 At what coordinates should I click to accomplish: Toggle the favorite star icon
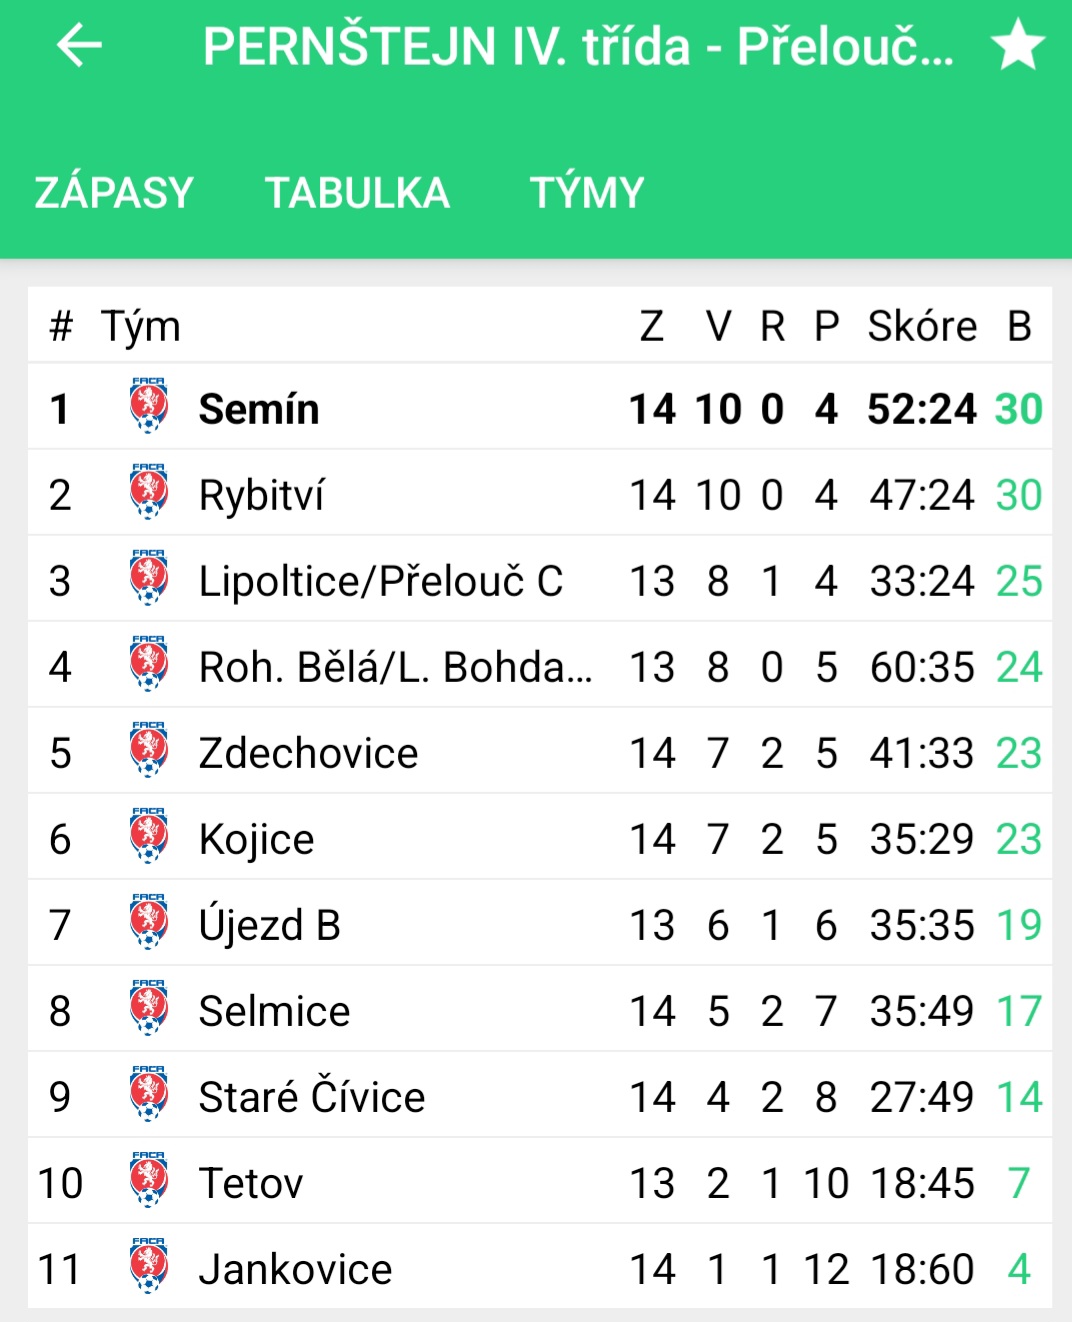point(1017,45)
